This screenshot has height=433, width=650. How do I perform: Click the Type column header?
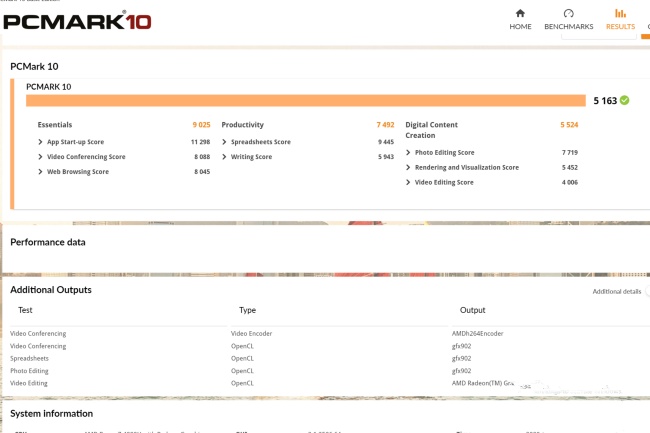point(247,310)
